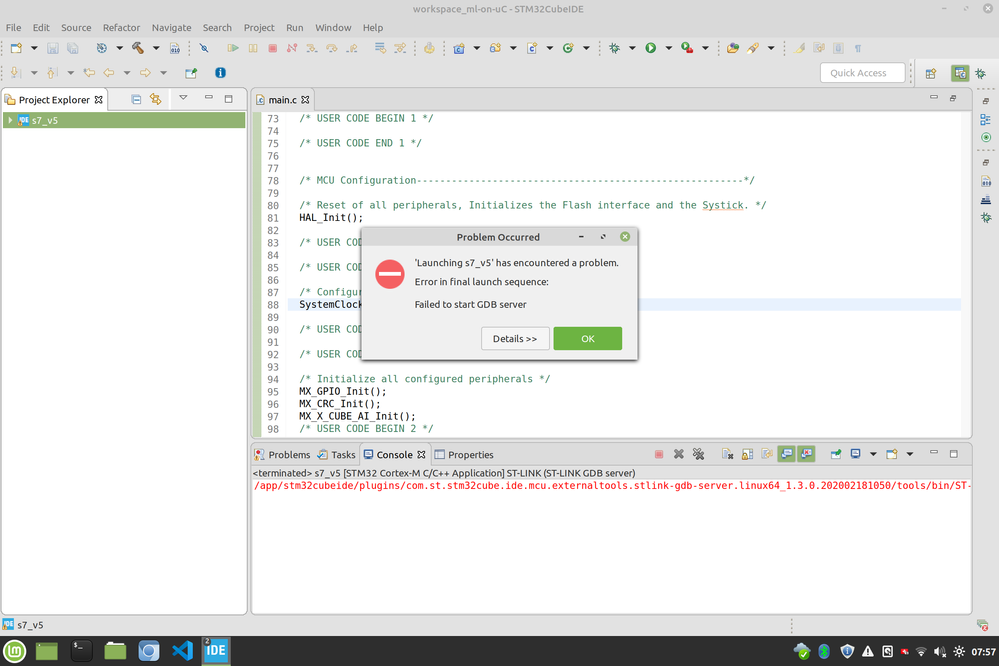Open the Refactor menu
The height and width of the screenshot is (666, 999).
tap(121, 28)
